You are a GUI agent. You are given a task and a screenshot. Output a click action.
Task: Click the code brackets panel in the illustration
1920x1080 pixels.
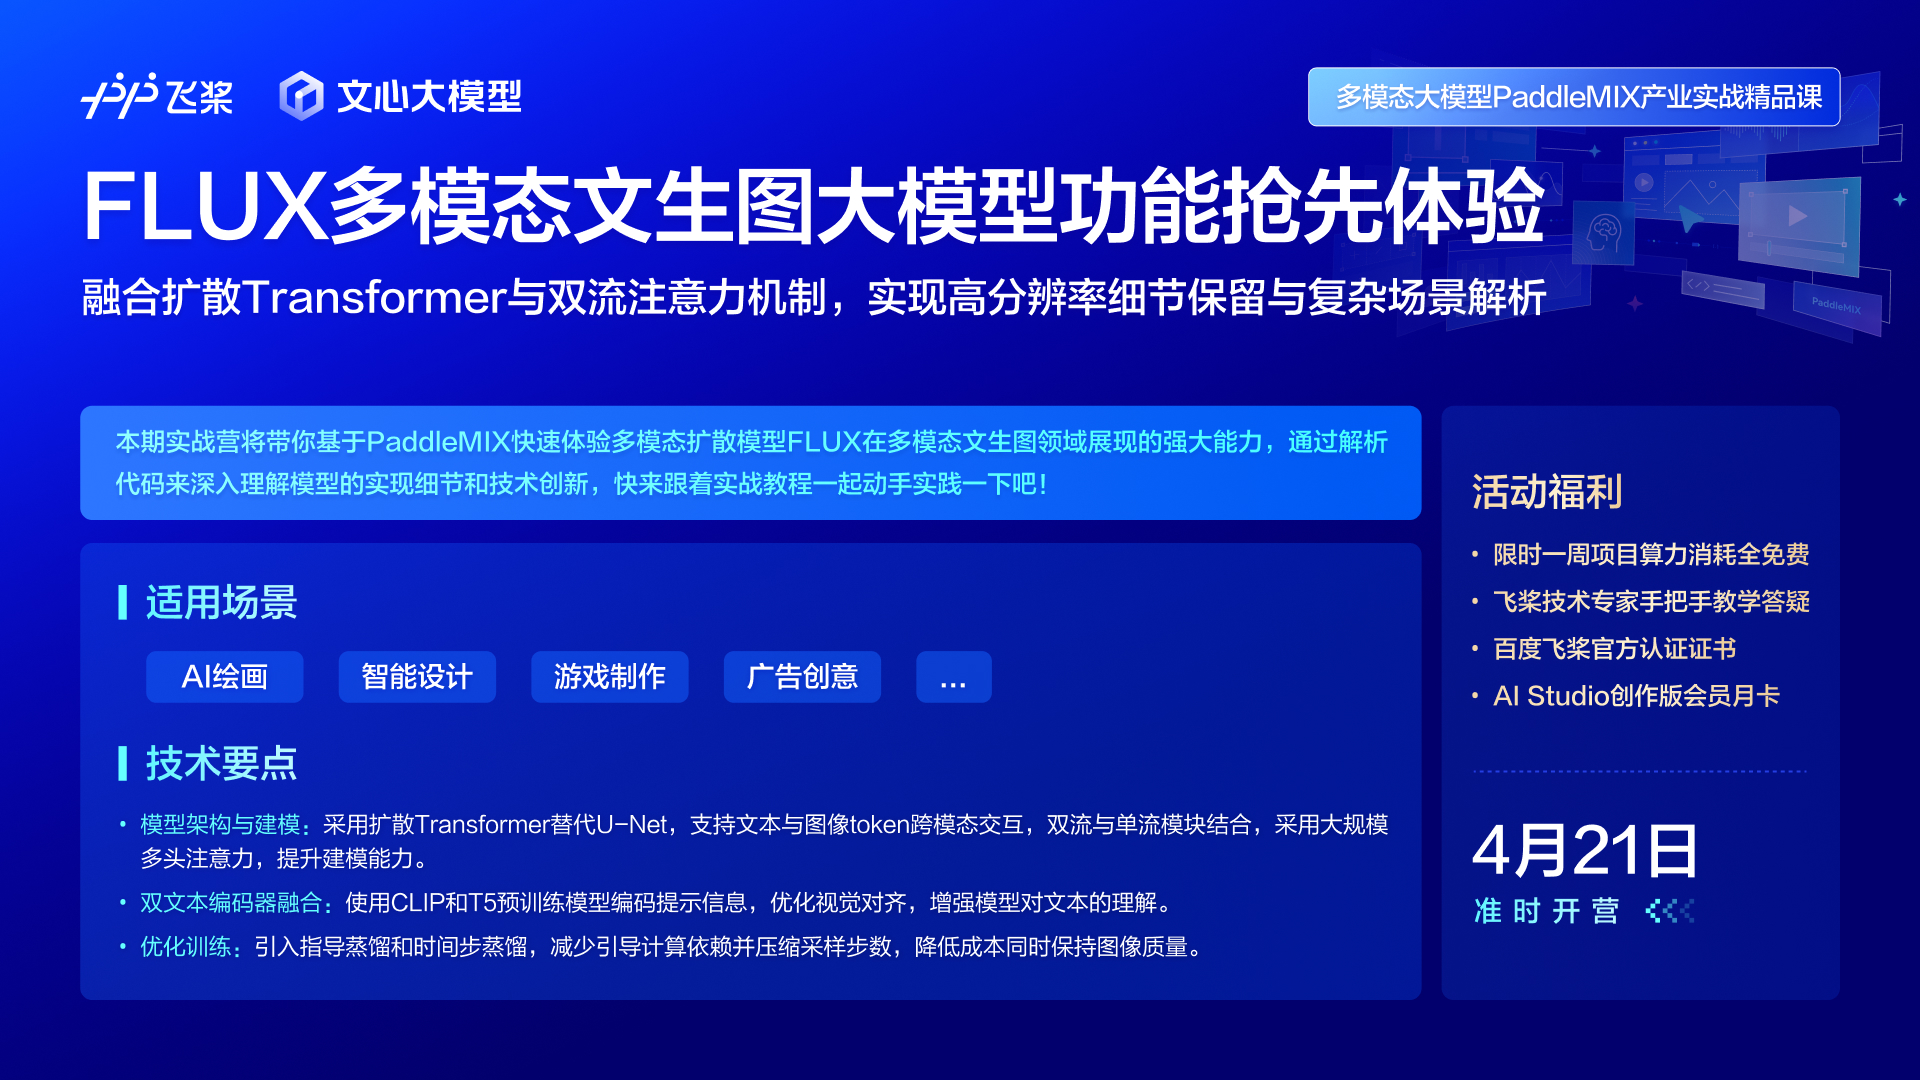1722,289
